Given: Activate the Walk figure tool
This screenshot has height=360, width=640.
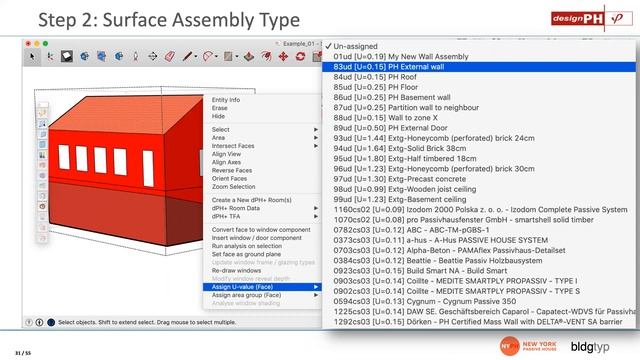Looking at the screenshot, I should 136,56.
